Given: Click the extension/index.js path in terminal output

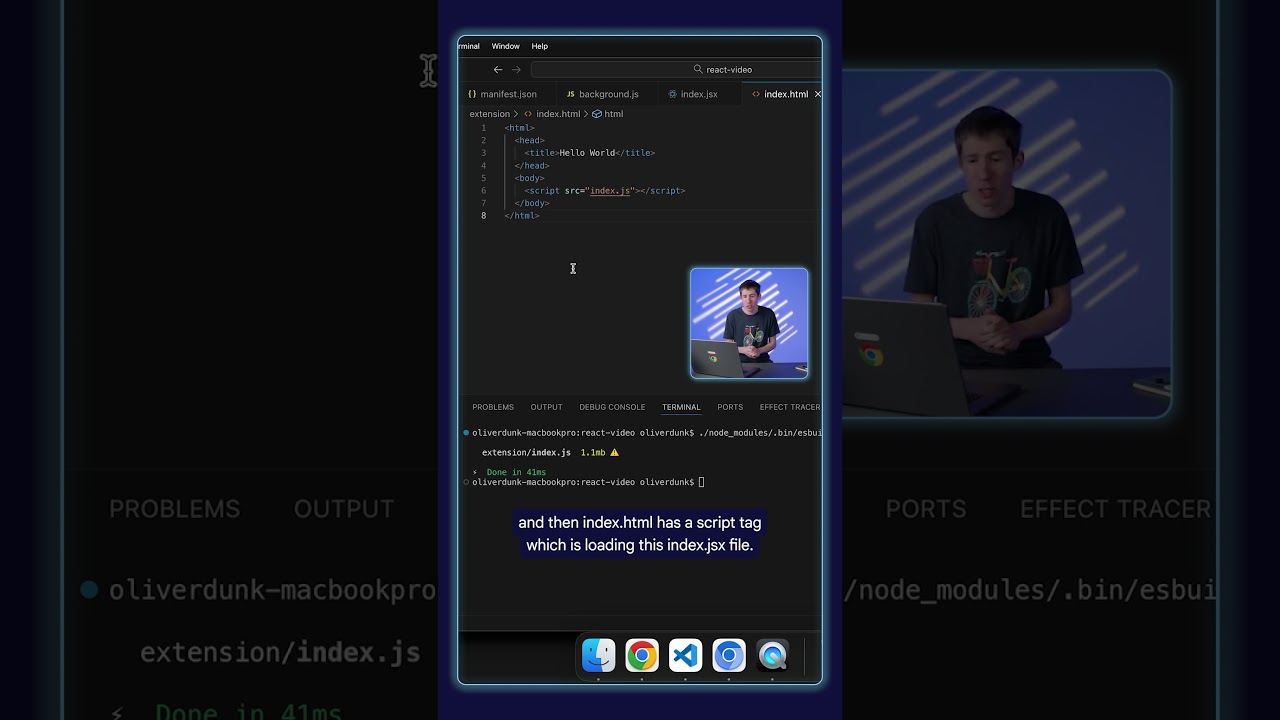Looking at the screenshot, I should [x=526, y=453].
